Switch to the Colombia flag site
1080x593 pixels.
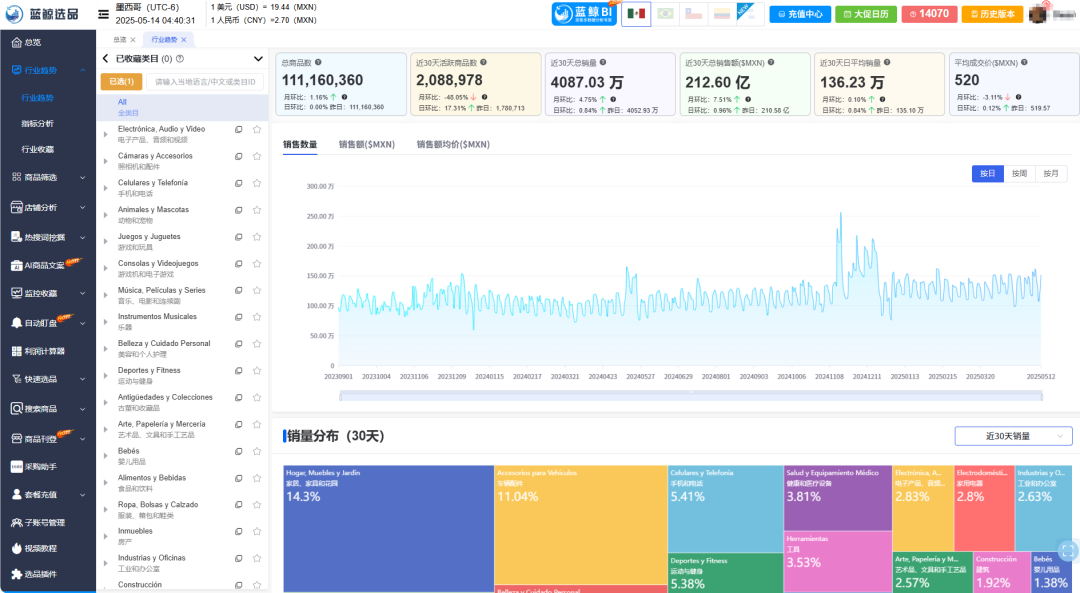coord(722,14)
